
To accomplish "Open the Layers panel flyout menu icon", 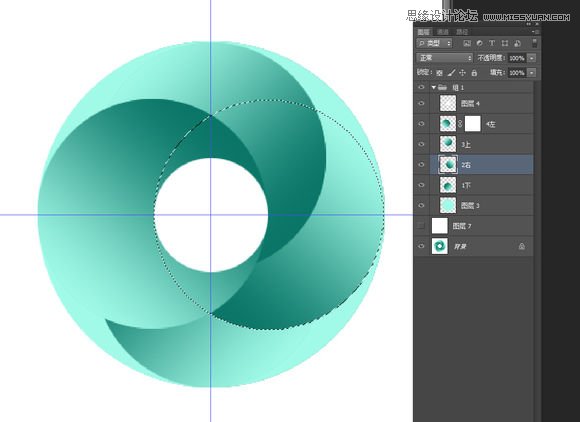I will (x=536, y=32).
